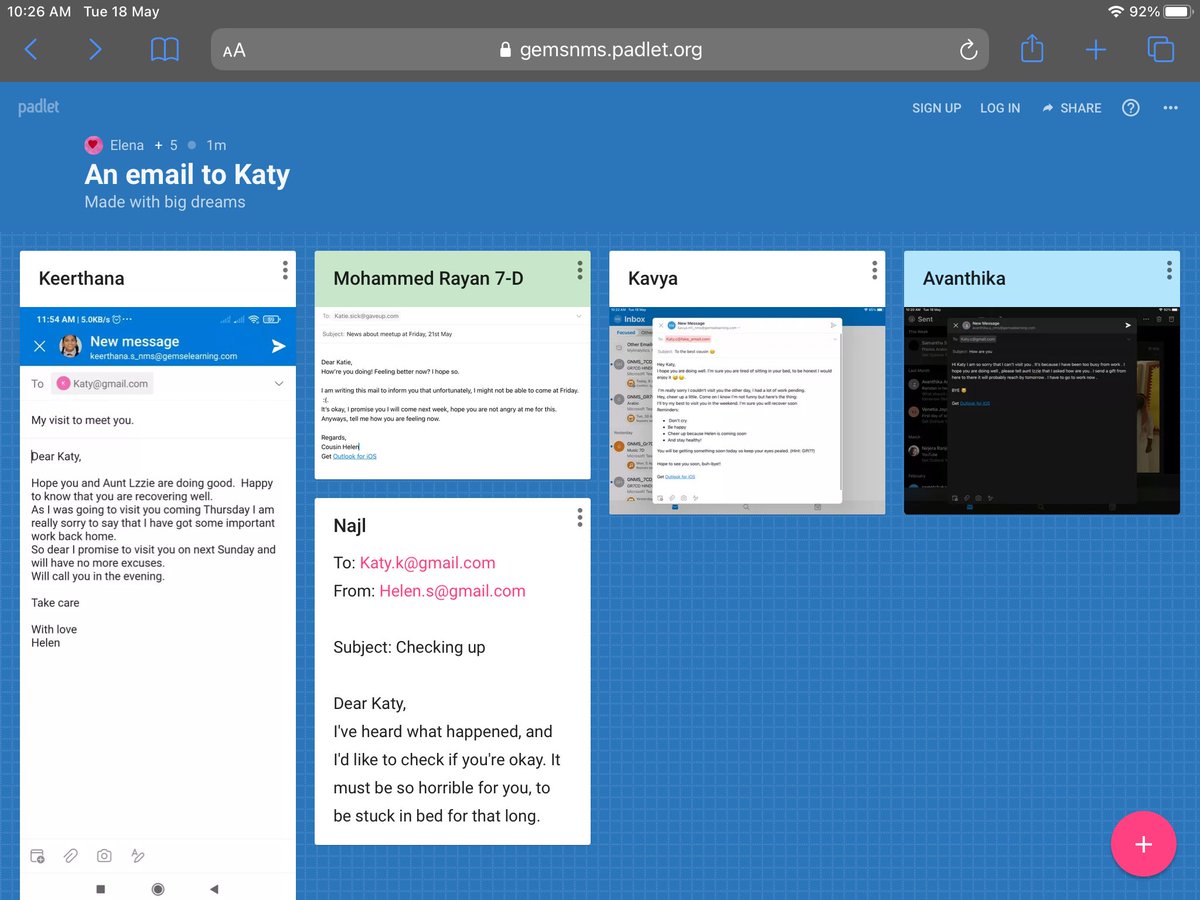Click the Najl post title

[350, 525]
